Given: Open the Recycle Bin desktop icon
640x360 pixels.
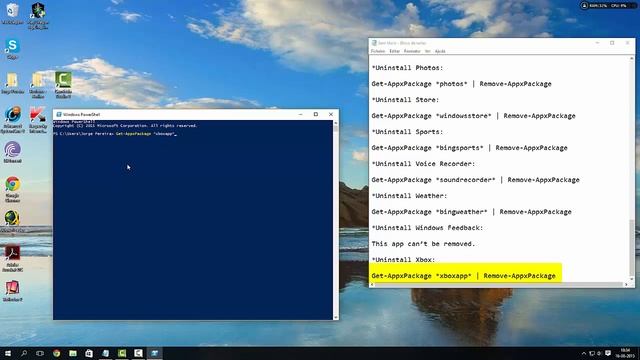Looking at the screenshot, I should (12, 13).
